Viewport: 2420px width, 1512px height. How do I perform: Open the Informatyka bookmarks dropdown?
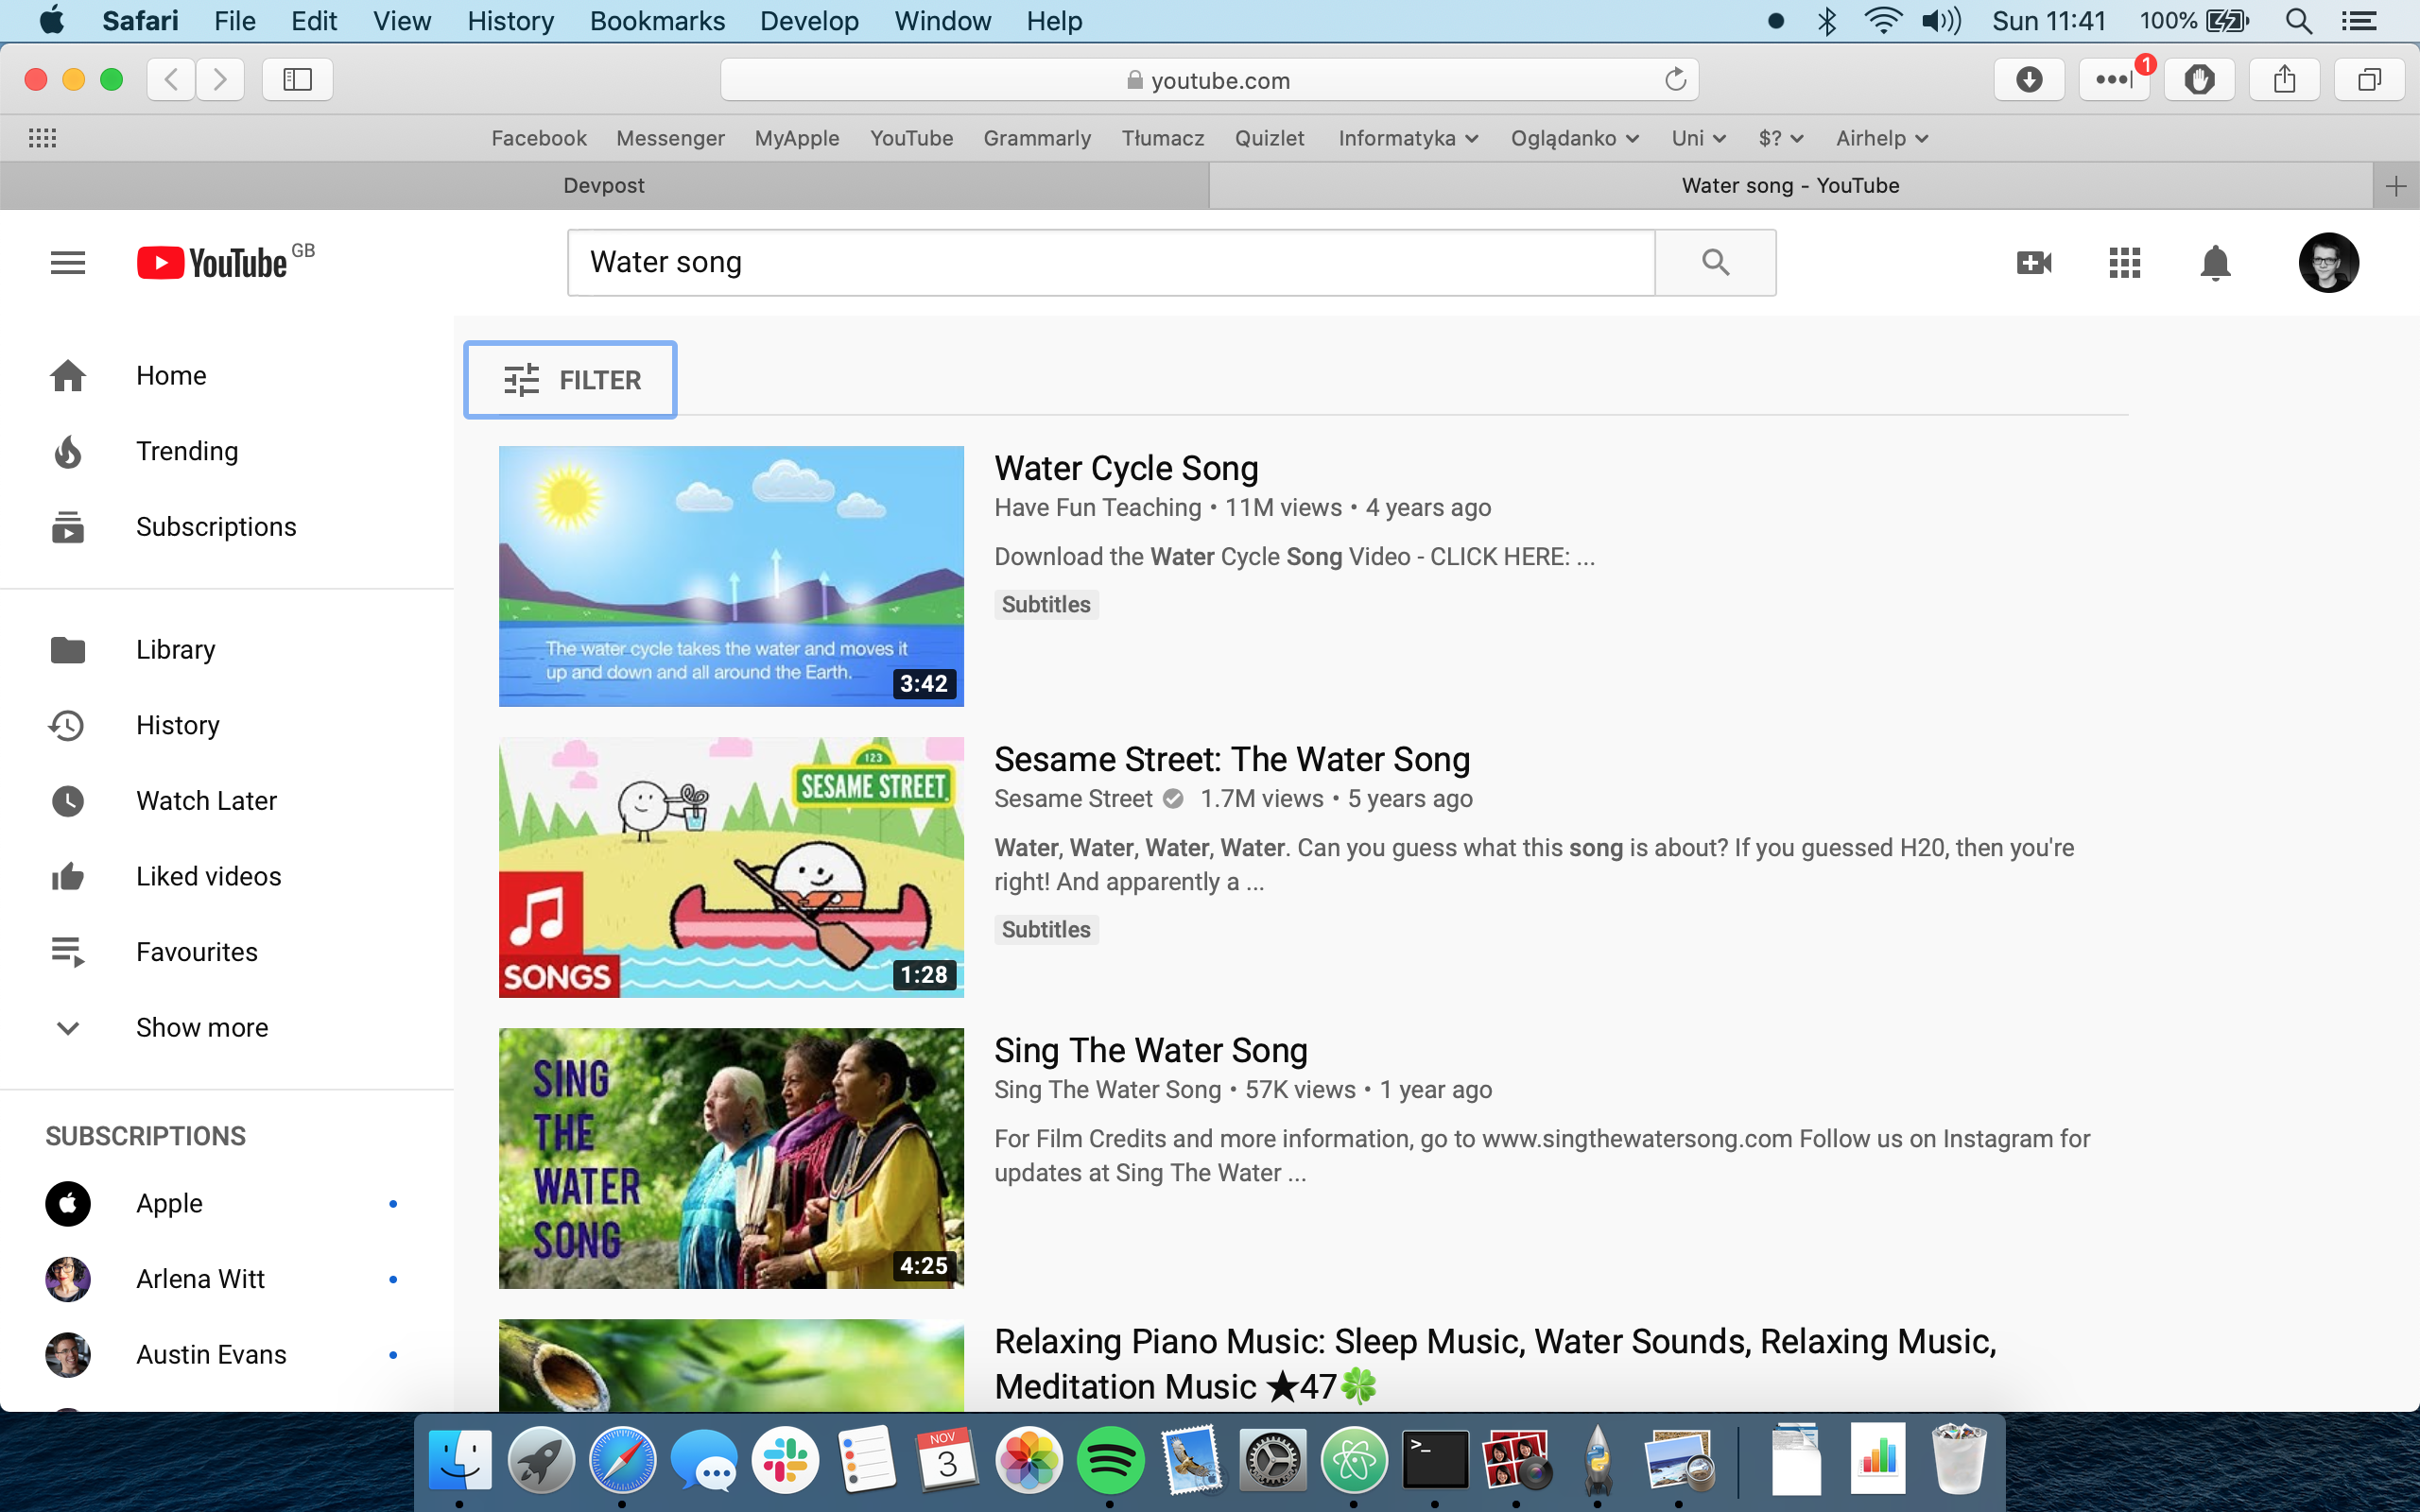pos(1407,138)
